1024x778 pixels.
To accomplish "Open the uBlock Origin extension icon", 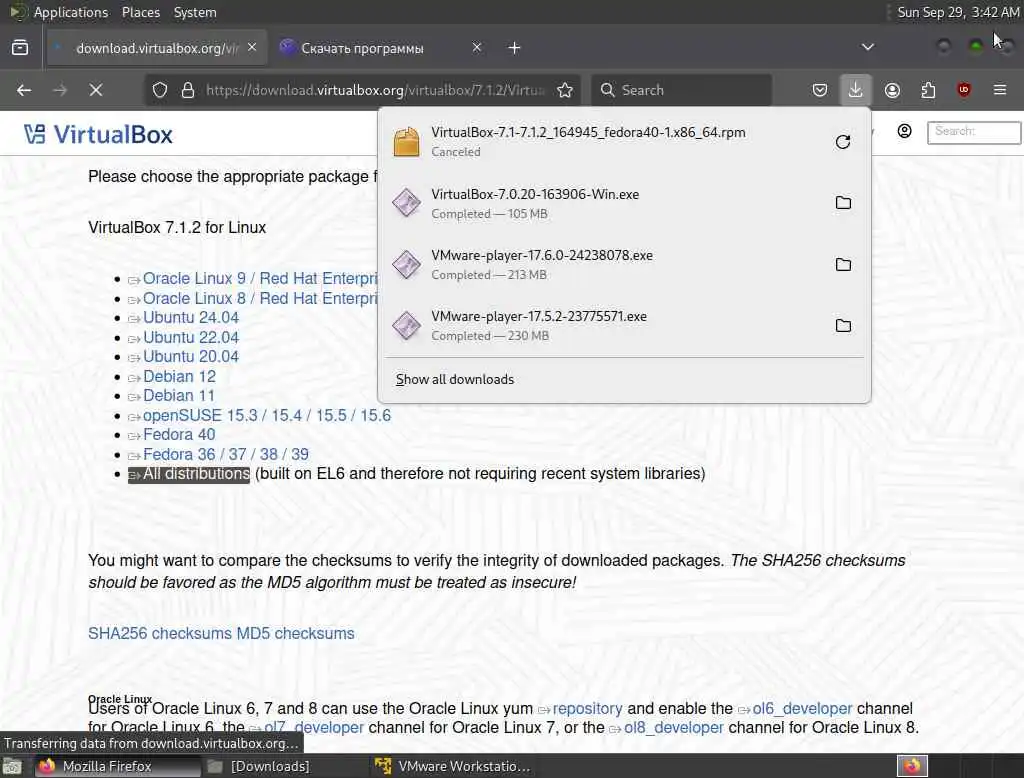I will [x=964, y=90].
